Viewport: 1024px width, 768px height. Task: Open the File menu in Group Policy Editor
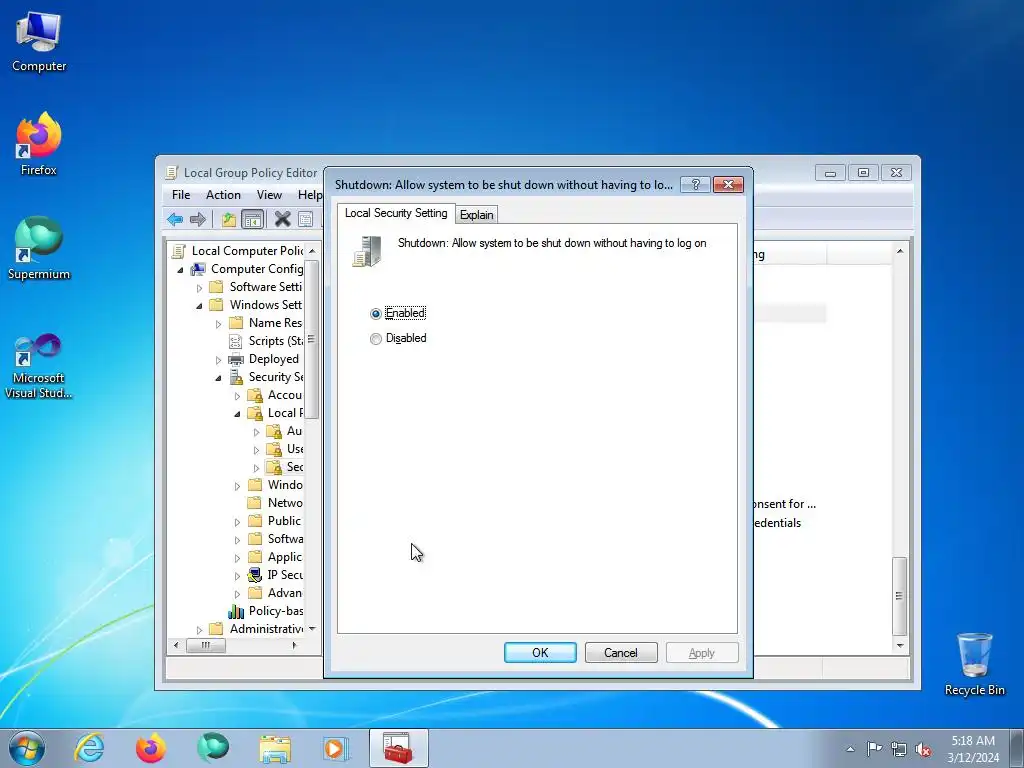coord(181,195)
